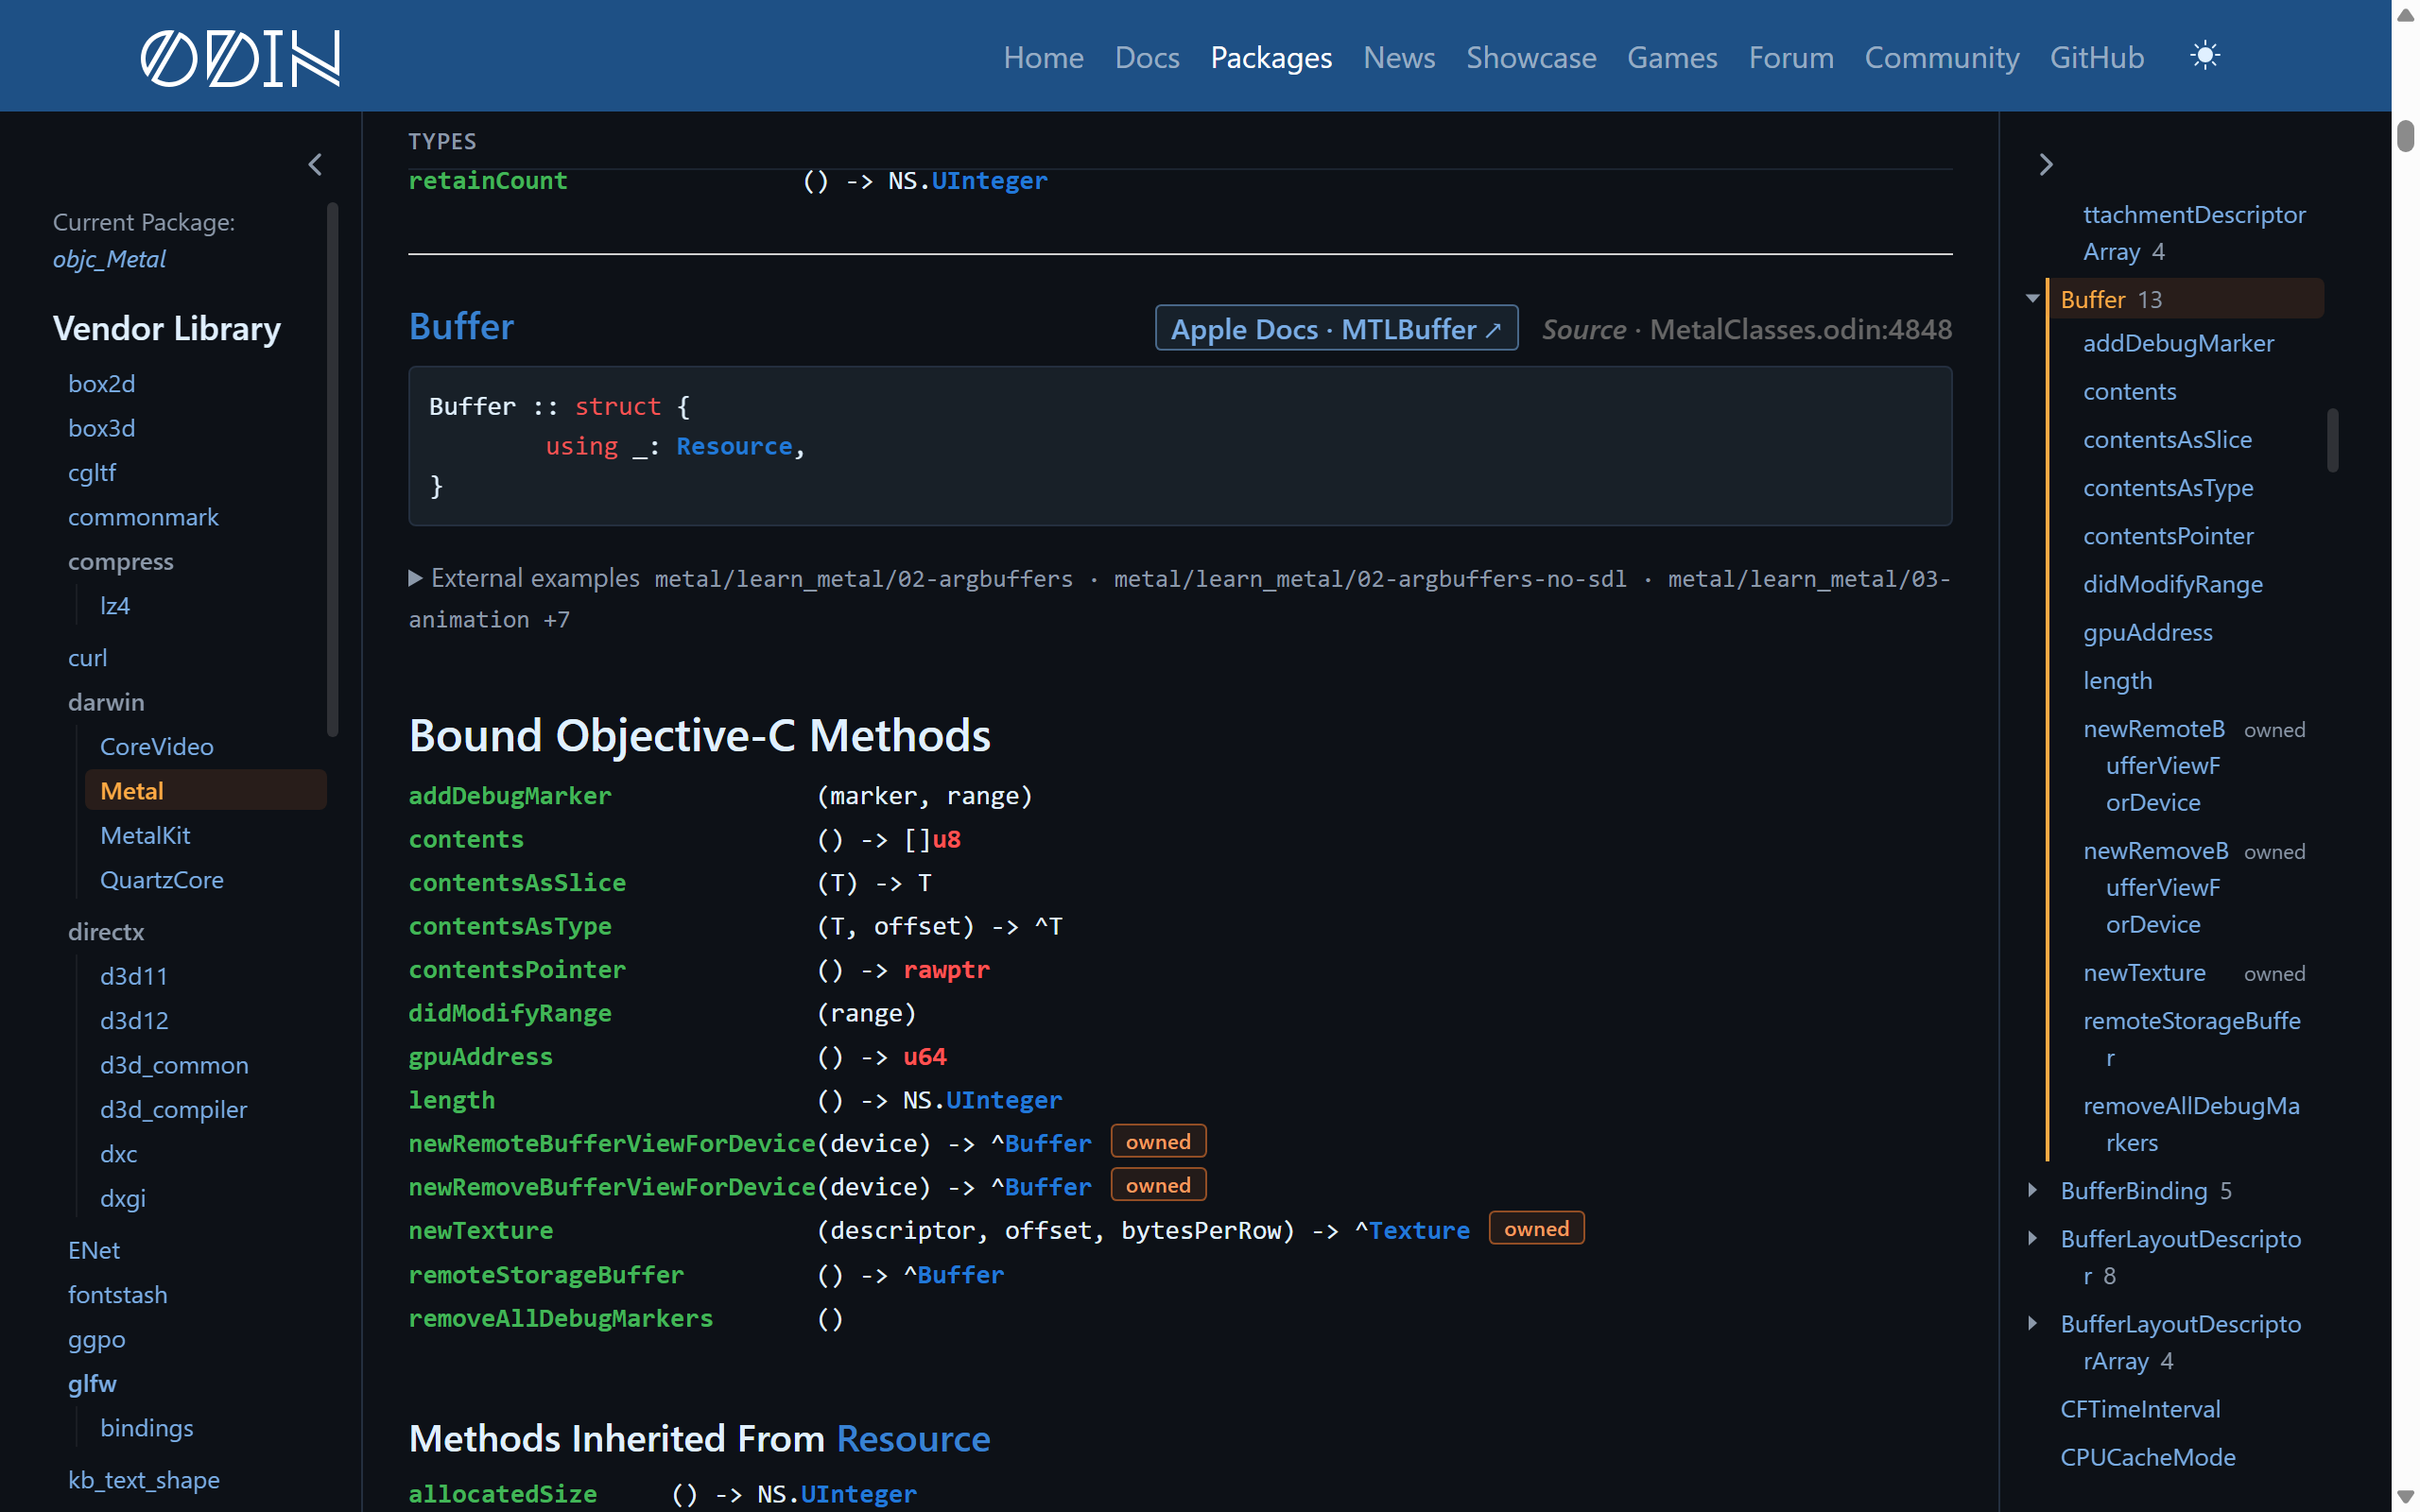Collapse the right sidebar with the chevron
Viewport: 2420px width, 1512px height.
(x=2045, y=164)
